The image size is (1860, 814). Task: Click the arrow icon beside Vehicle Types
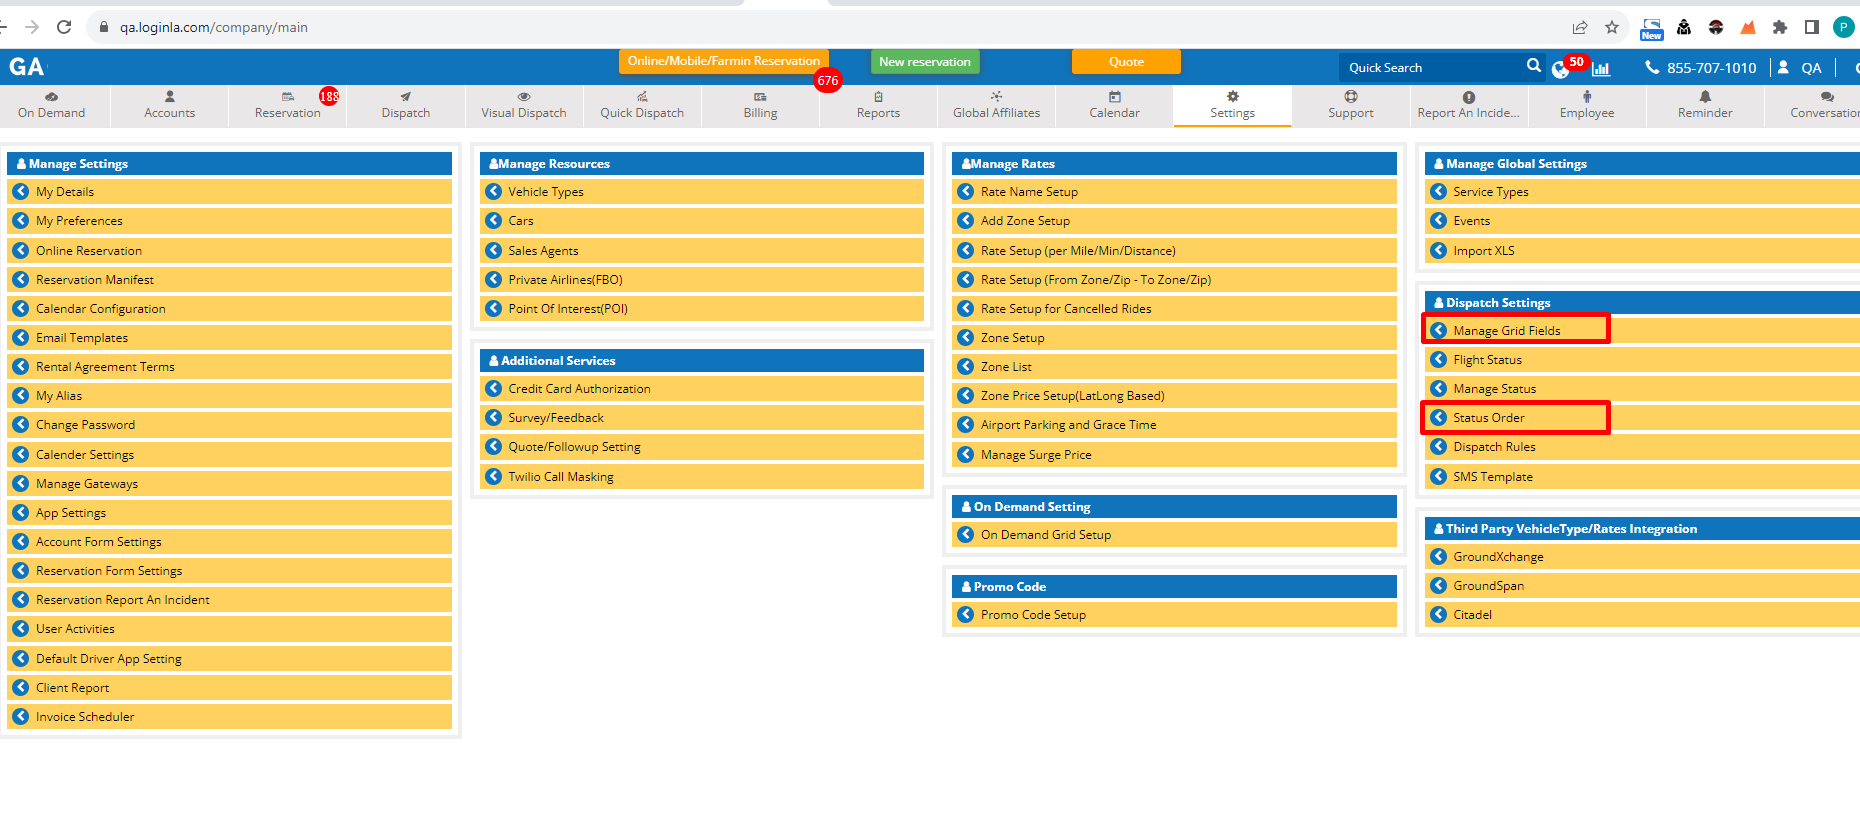pos(494,191)
